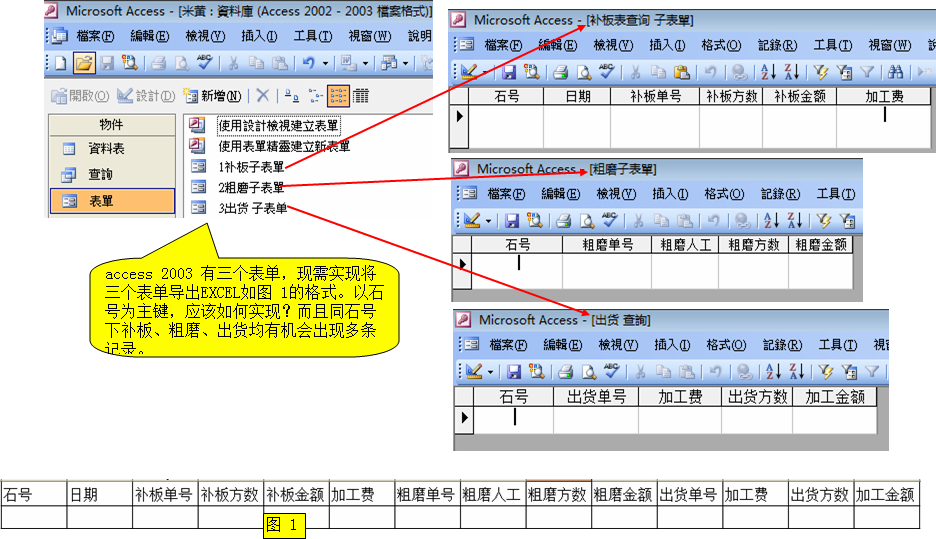
Task: Select 表單 in the objects pane
Action: [101, 201]
